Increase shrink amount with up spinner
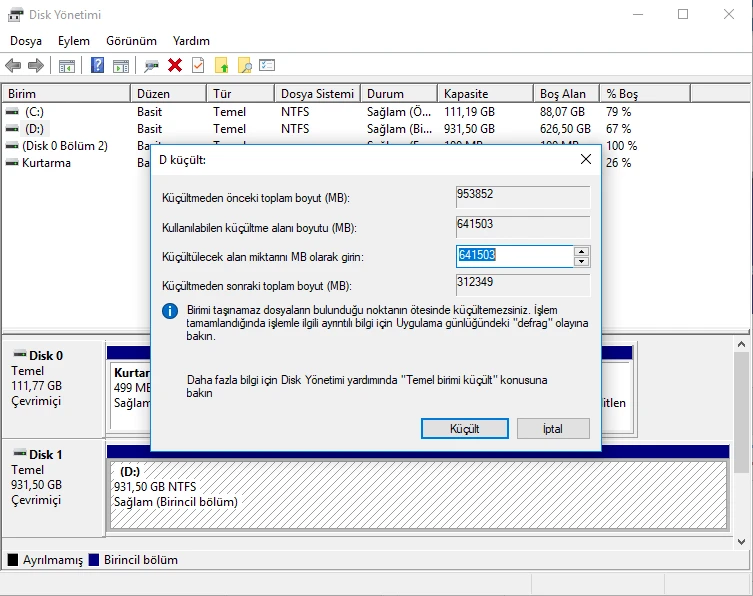The height and width of the screenshot is (596, 753). coord(582,252)
